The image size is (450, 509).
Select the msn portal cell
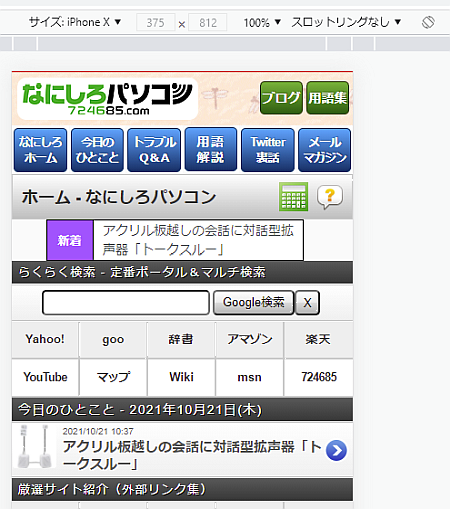(249, 377)
